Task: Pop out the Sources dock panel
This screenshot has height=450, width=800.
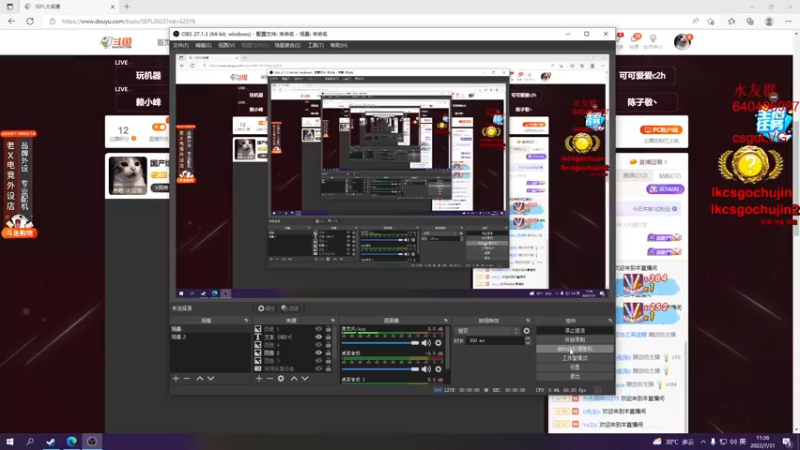Action: pos(333,321)
